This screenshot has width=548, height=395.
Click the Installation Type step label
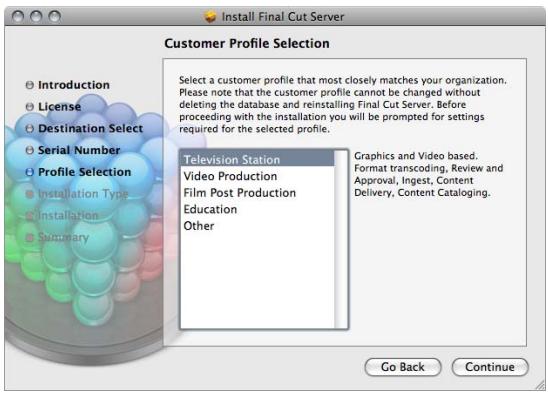click(x=83, y=194)
